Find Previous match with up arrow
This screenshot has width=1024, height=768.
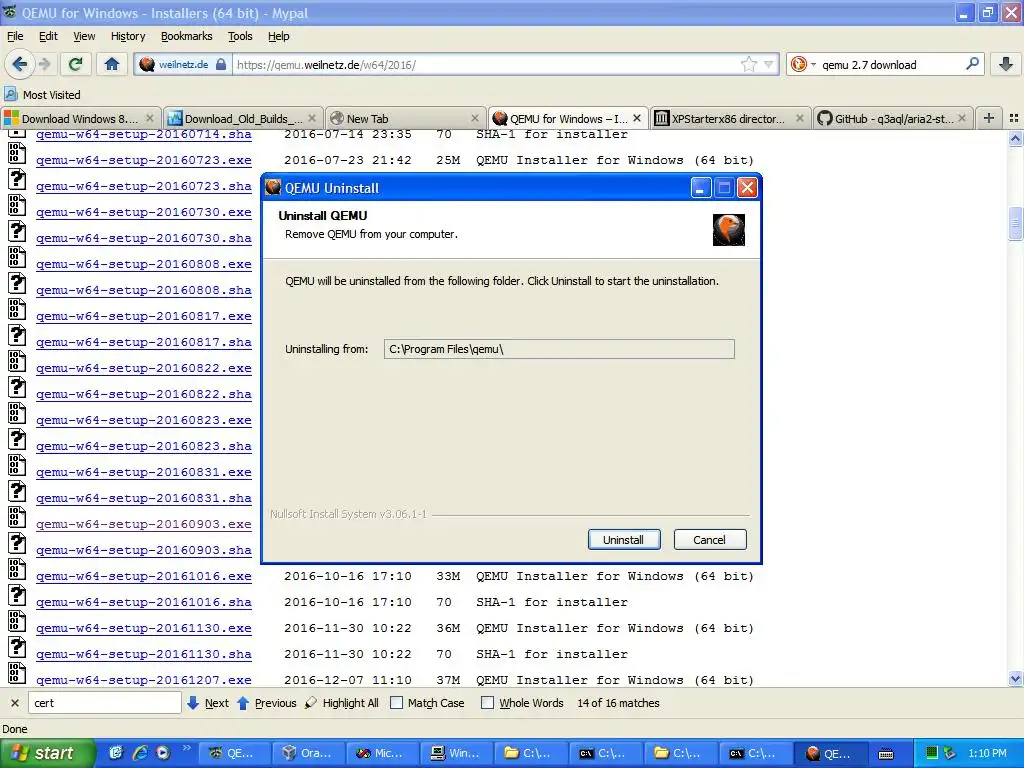pos(266,703)
